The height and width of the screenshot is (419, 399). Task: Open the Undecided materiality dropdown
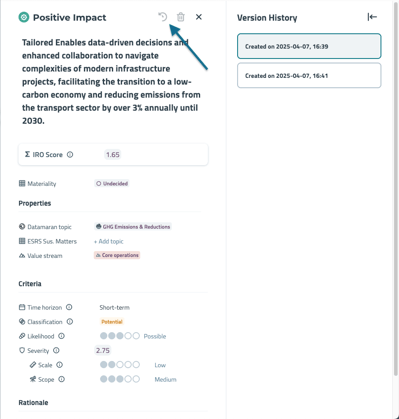point(112,183)
